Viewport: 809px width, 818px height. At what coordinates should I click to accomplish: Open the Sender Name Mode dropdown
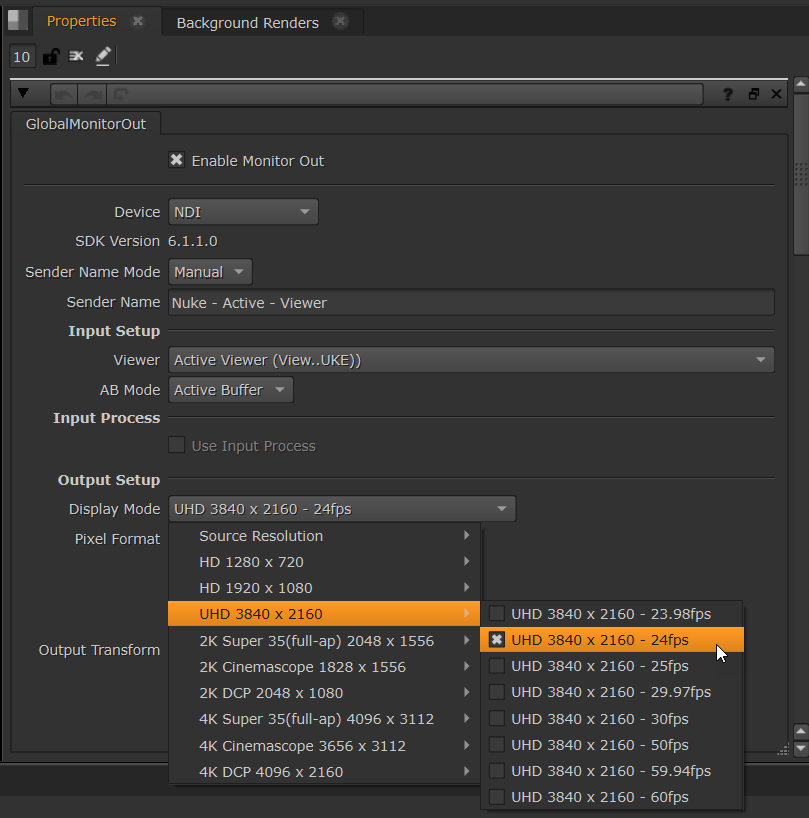point(210,272)
